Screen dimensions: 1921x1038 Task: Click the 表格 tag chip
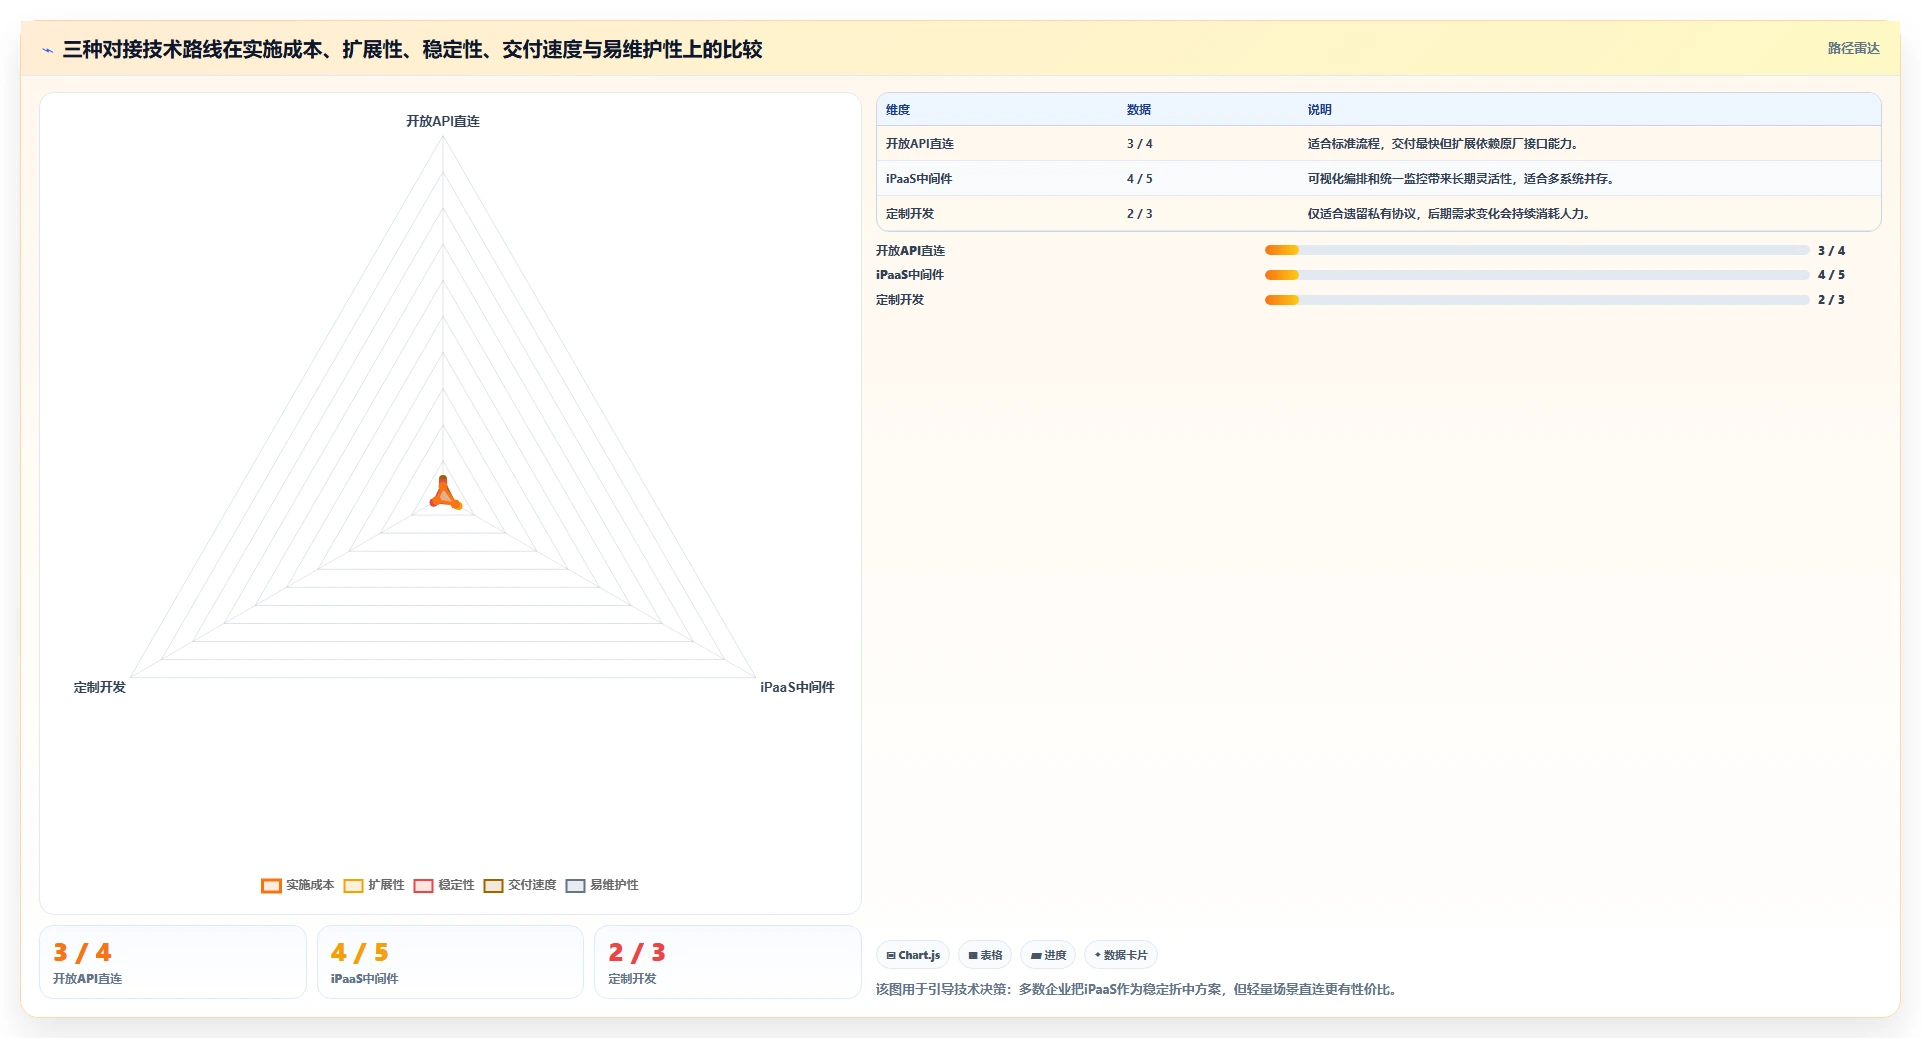pos(985,955)
